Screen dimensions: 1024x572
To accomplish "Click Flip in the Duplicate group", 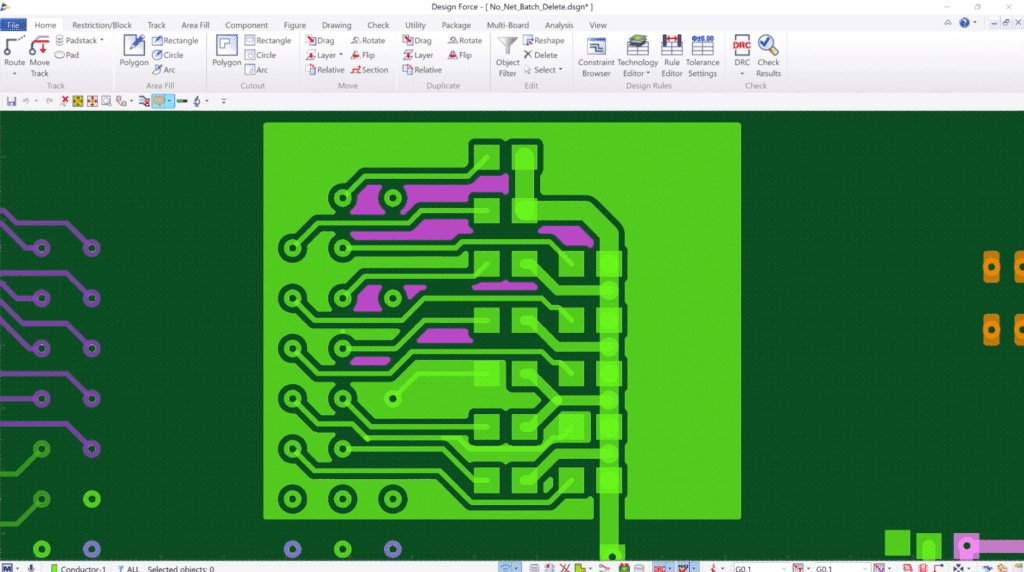I will pos(460,55).
